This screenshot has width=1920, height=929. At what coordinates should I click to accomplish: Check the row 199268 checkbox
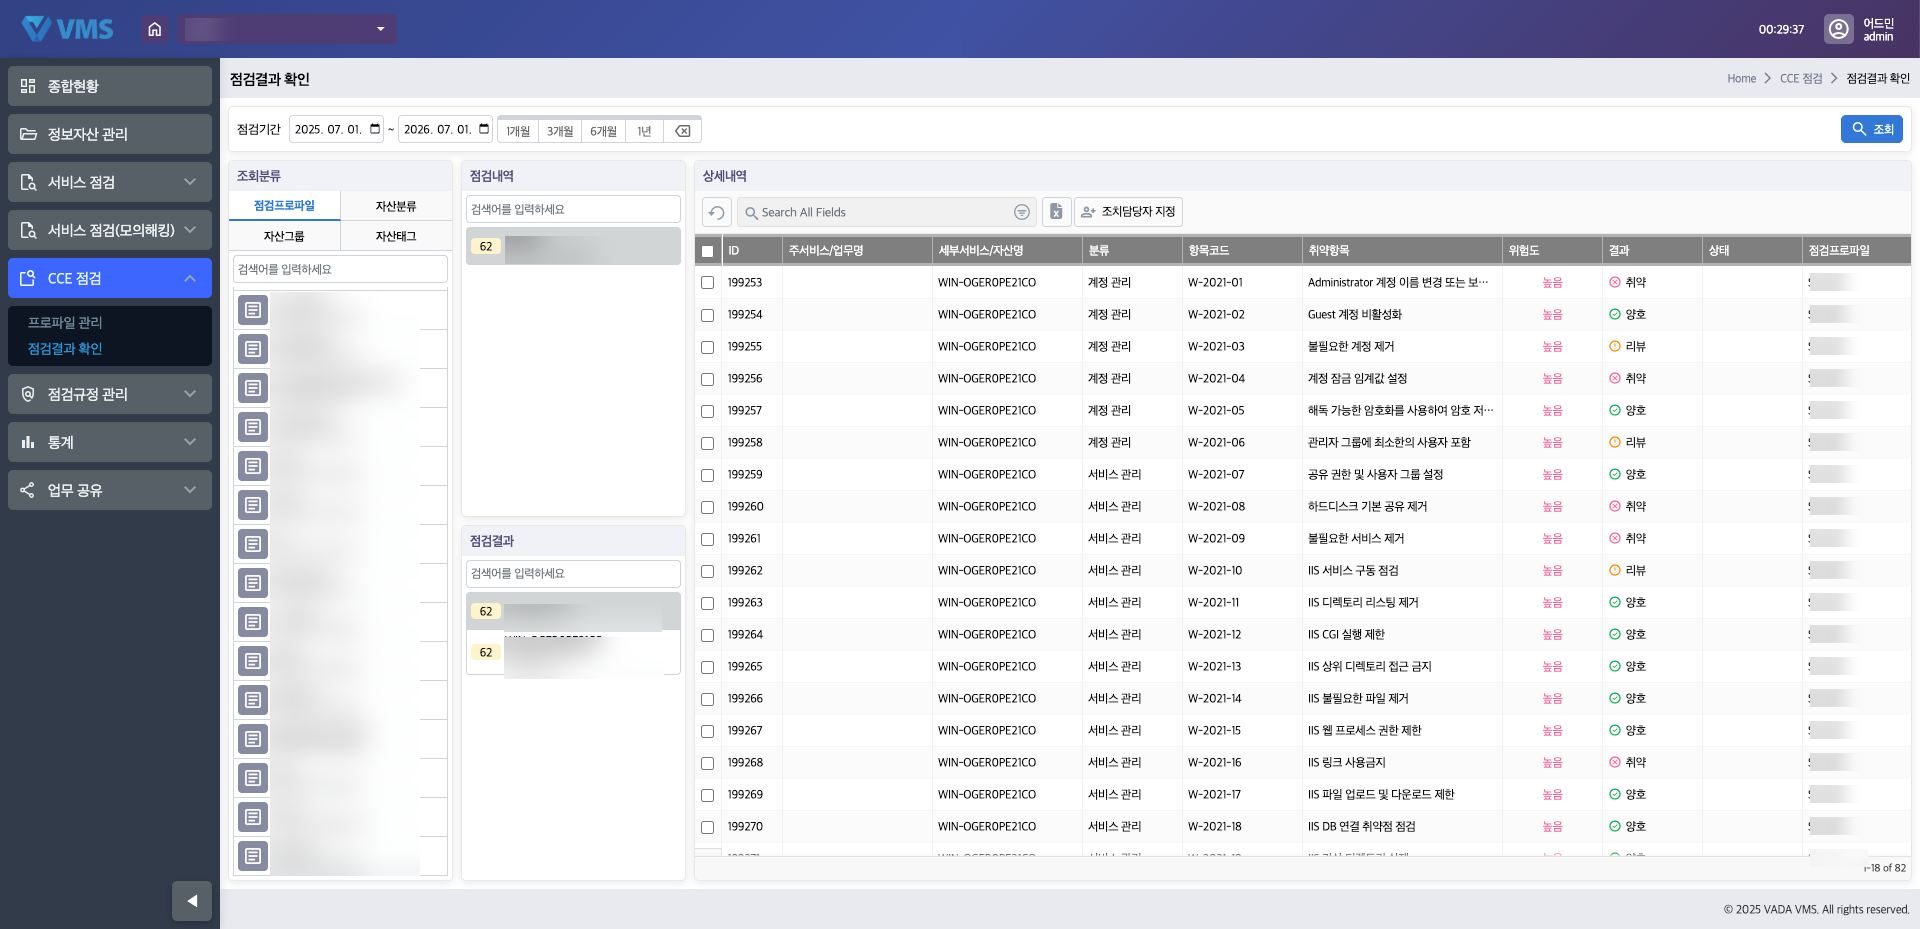click(708, 763)
